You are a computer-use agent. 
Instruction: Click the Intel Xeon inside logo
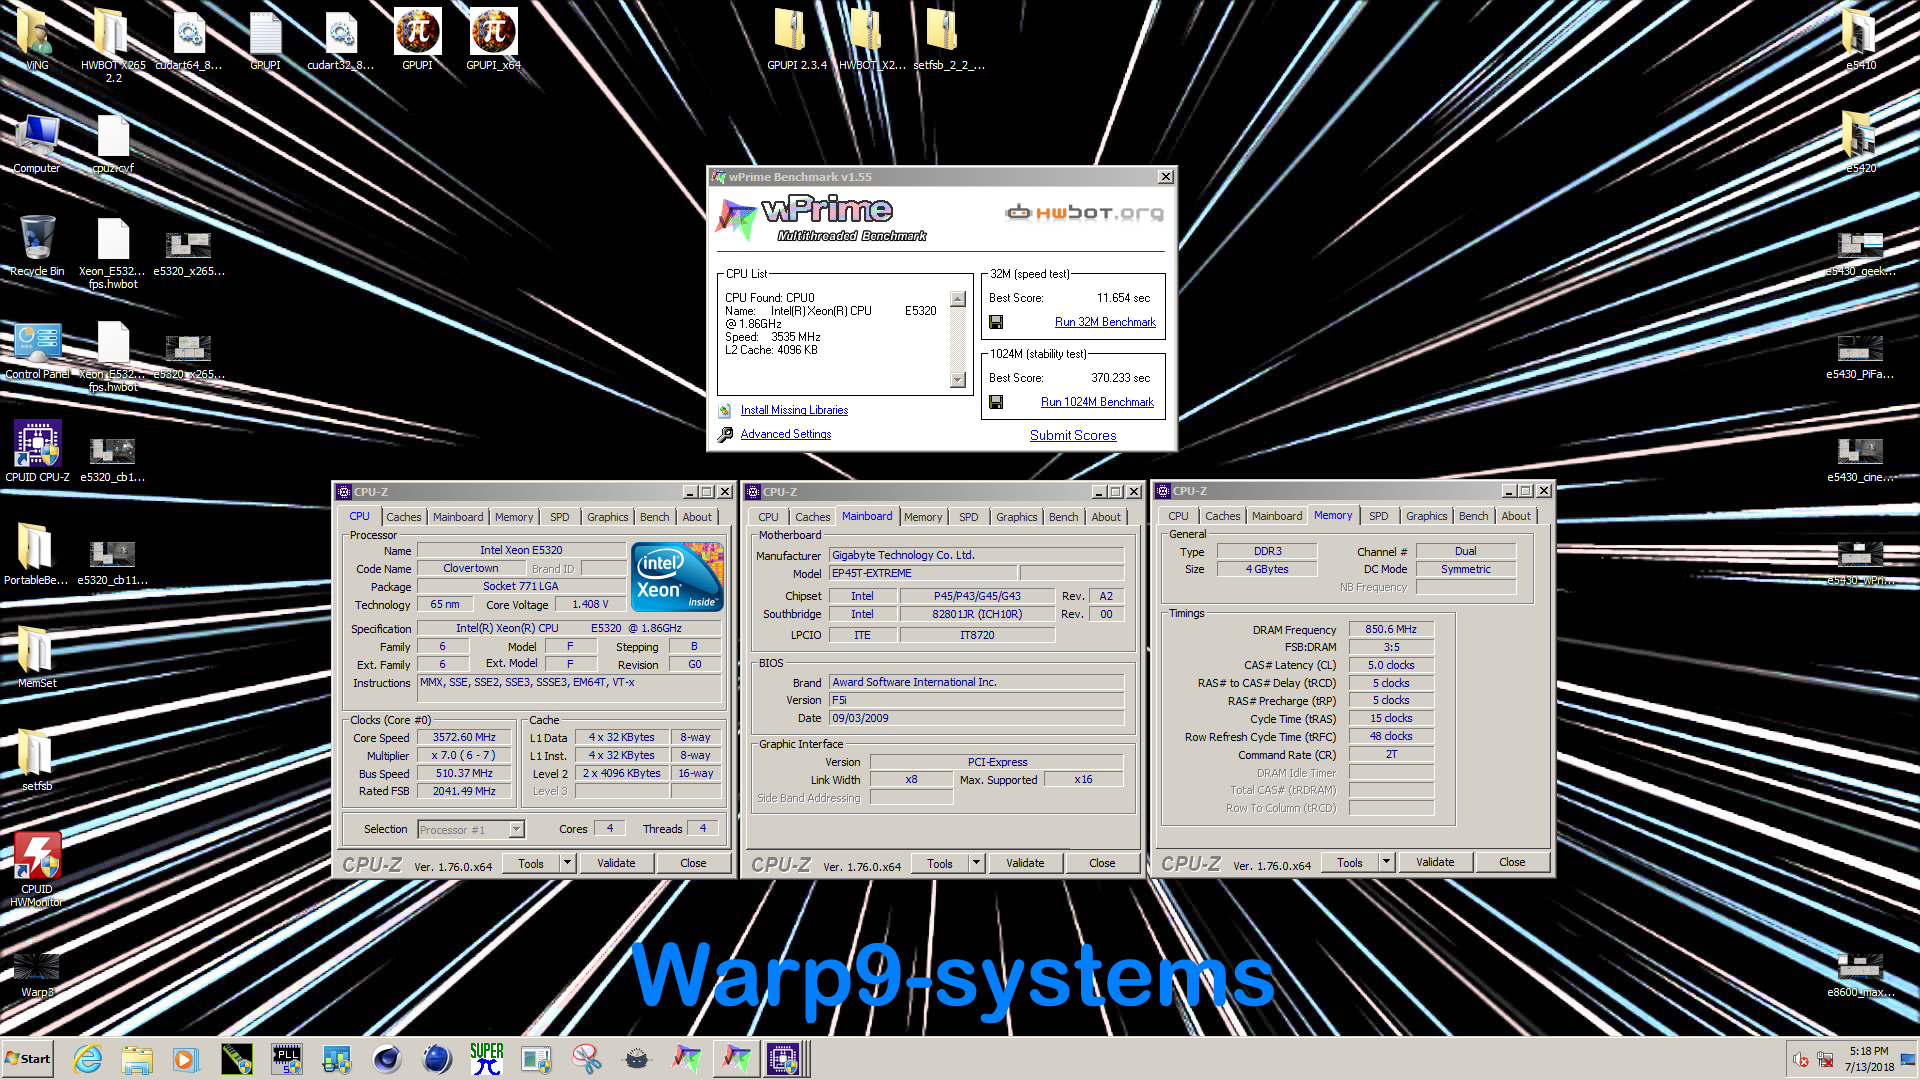point(677,576)
